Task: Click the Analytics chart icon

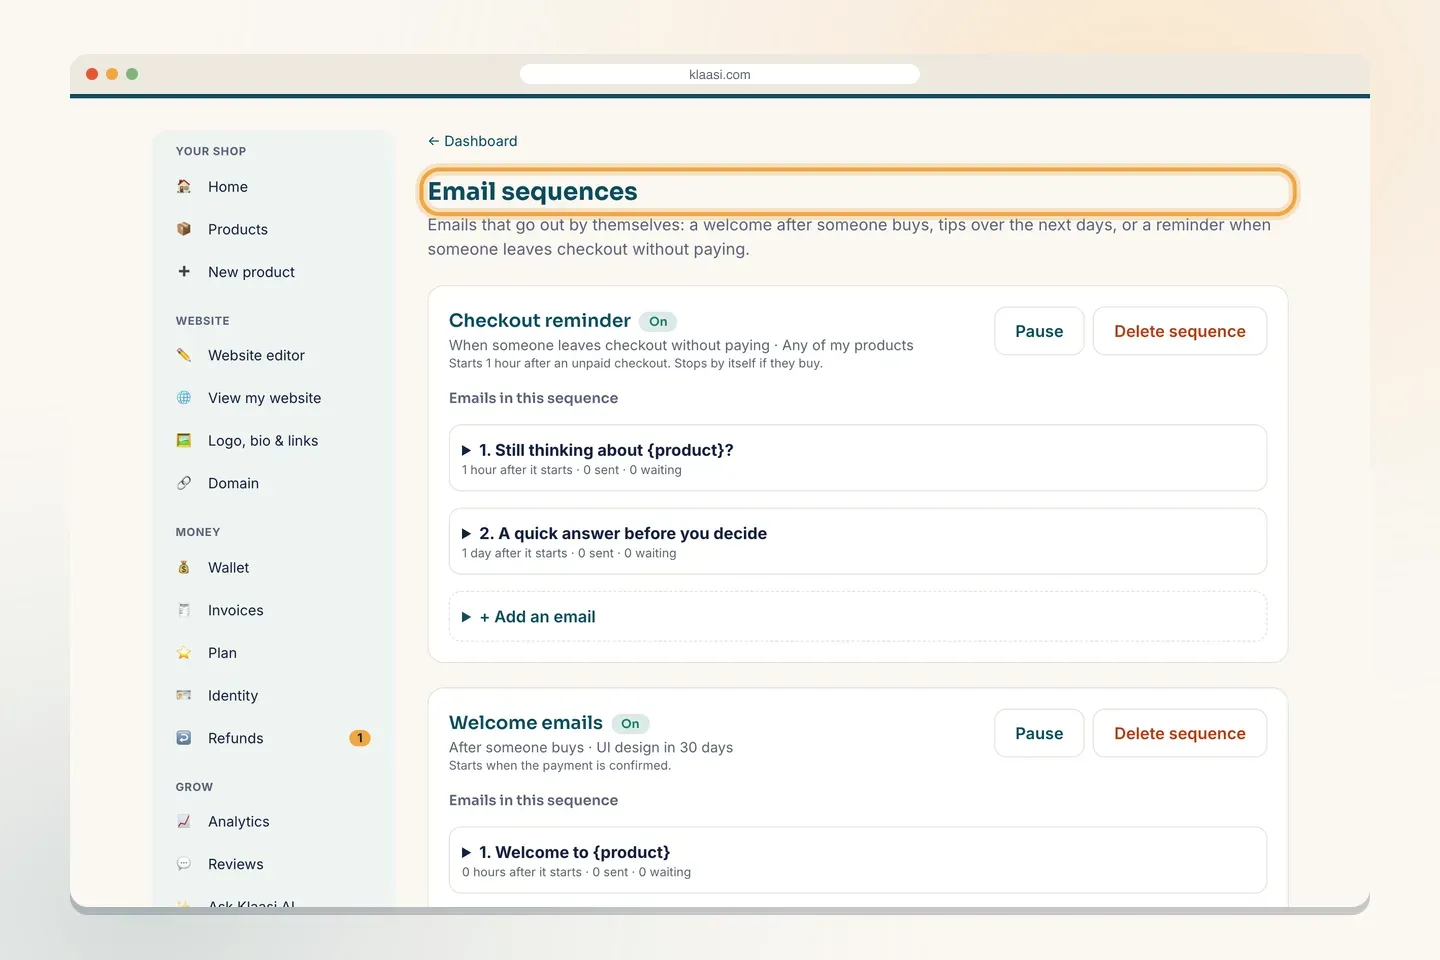Action: point(184,822)
